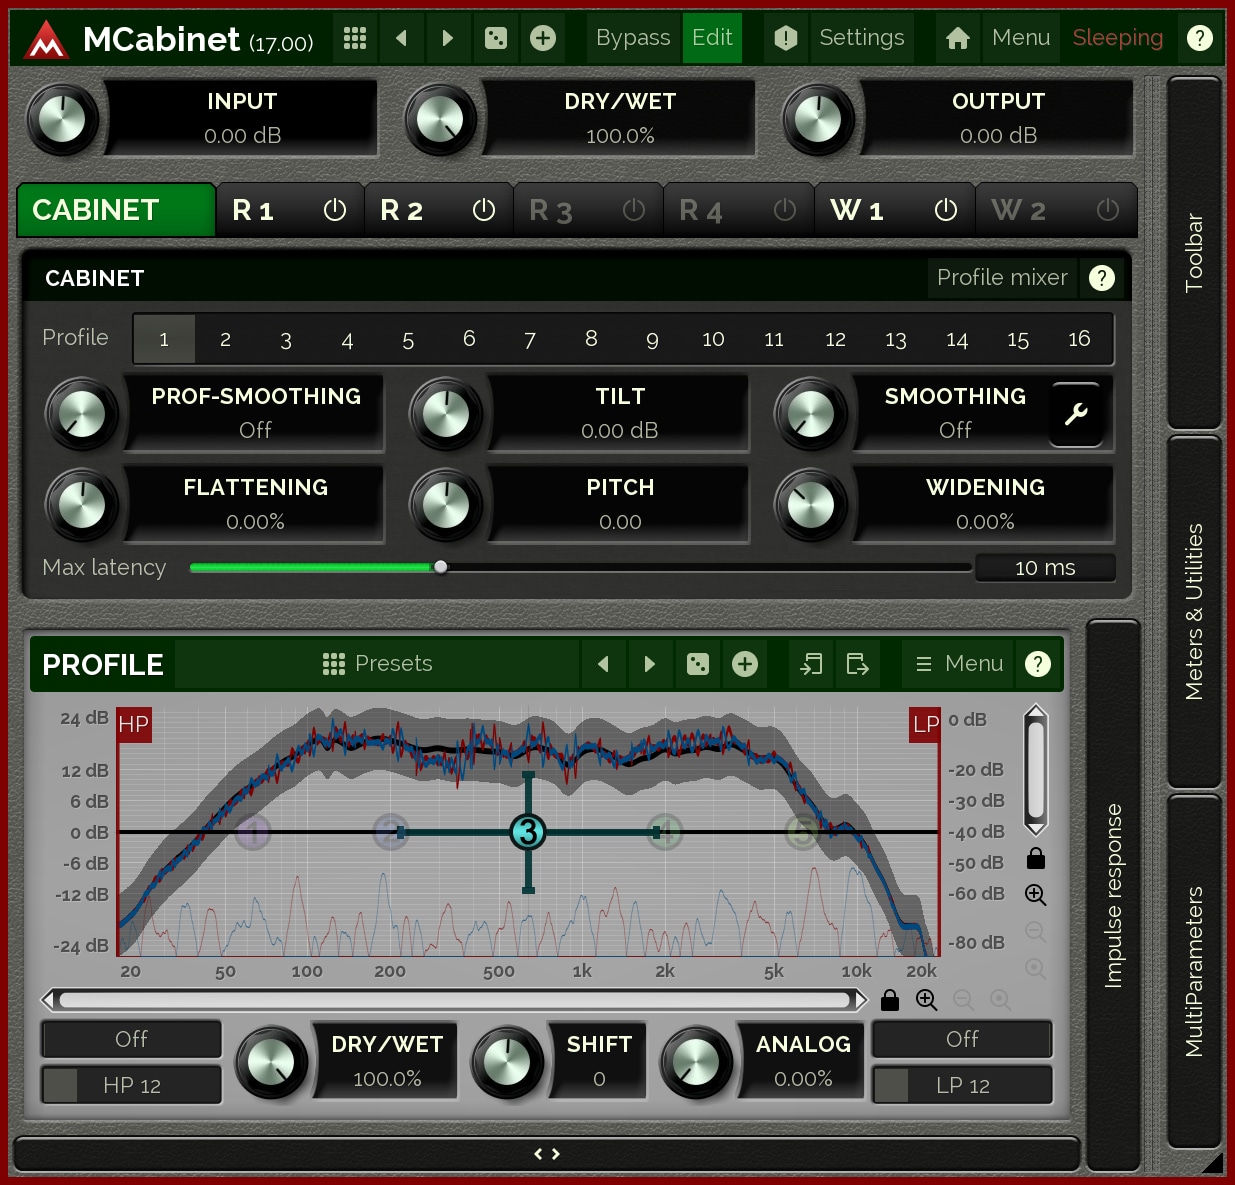Open the Profile mixer
The image size is (1235, 1185).
click(1001, 278)
